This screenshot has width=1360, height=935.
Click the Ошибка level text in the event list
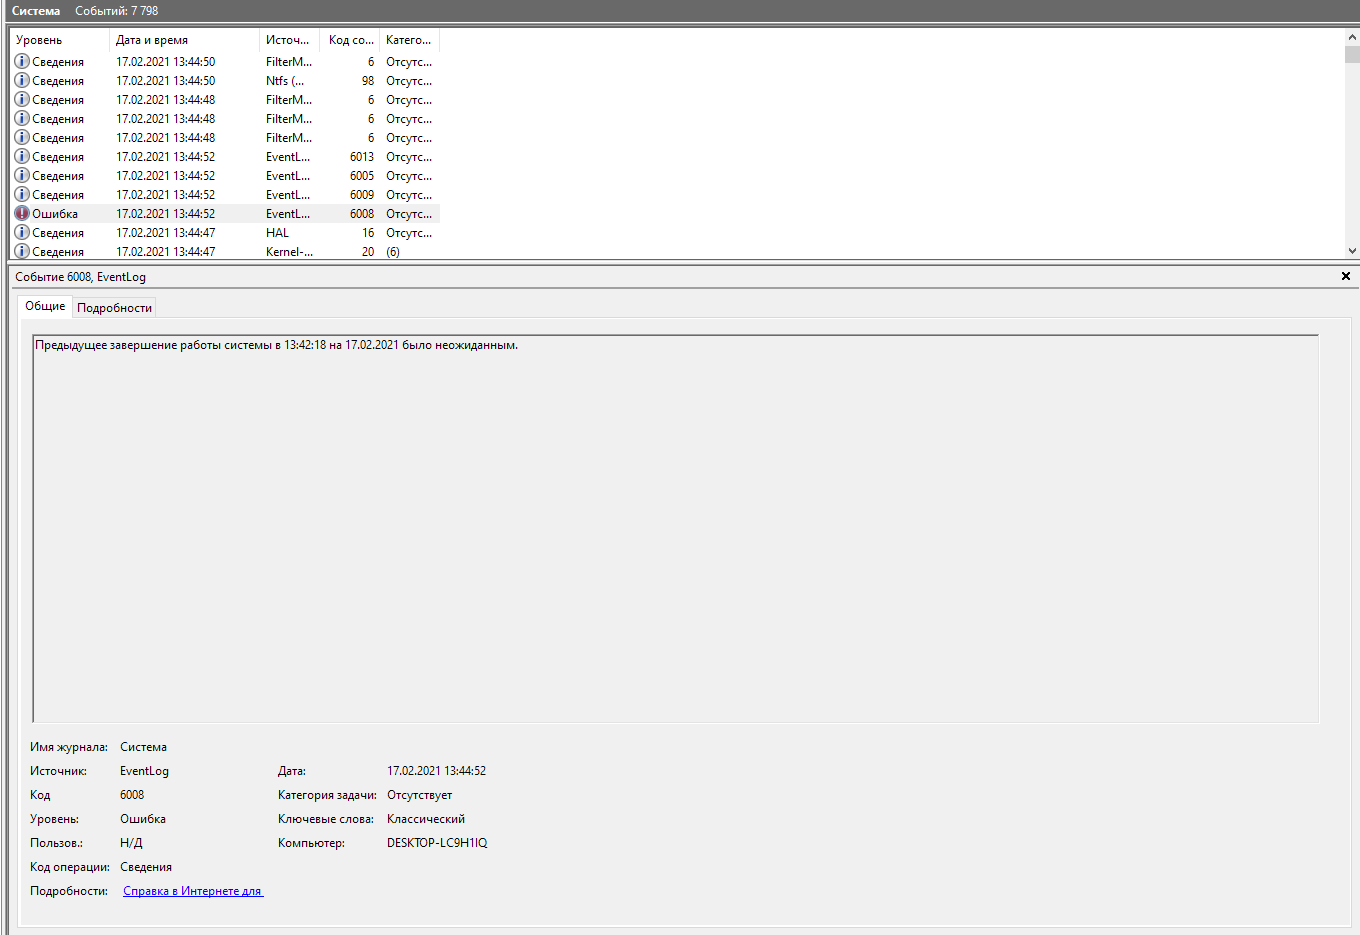click(x=55, y=214)
